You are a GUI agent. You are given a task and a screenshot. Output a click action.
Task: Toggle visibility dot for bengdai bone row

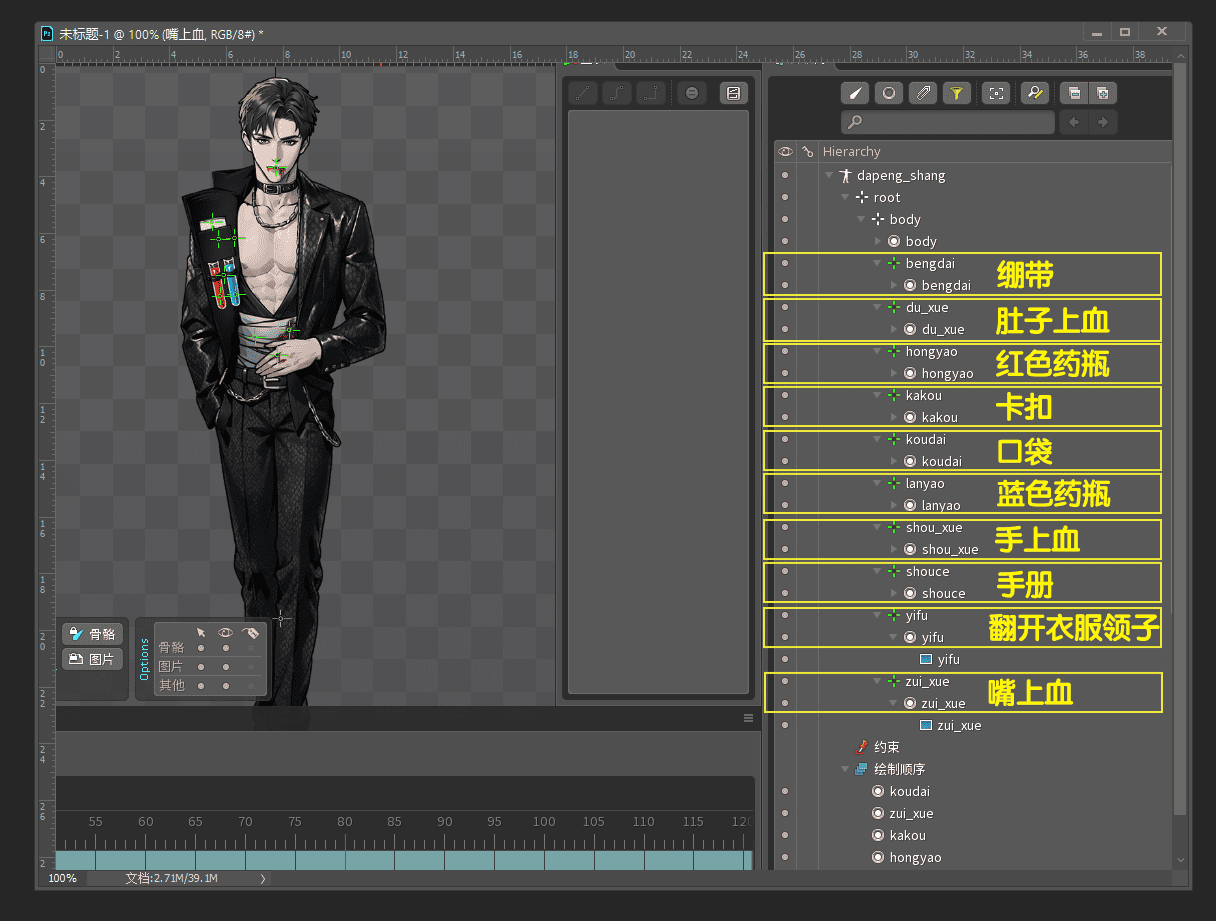click(785, 264)
